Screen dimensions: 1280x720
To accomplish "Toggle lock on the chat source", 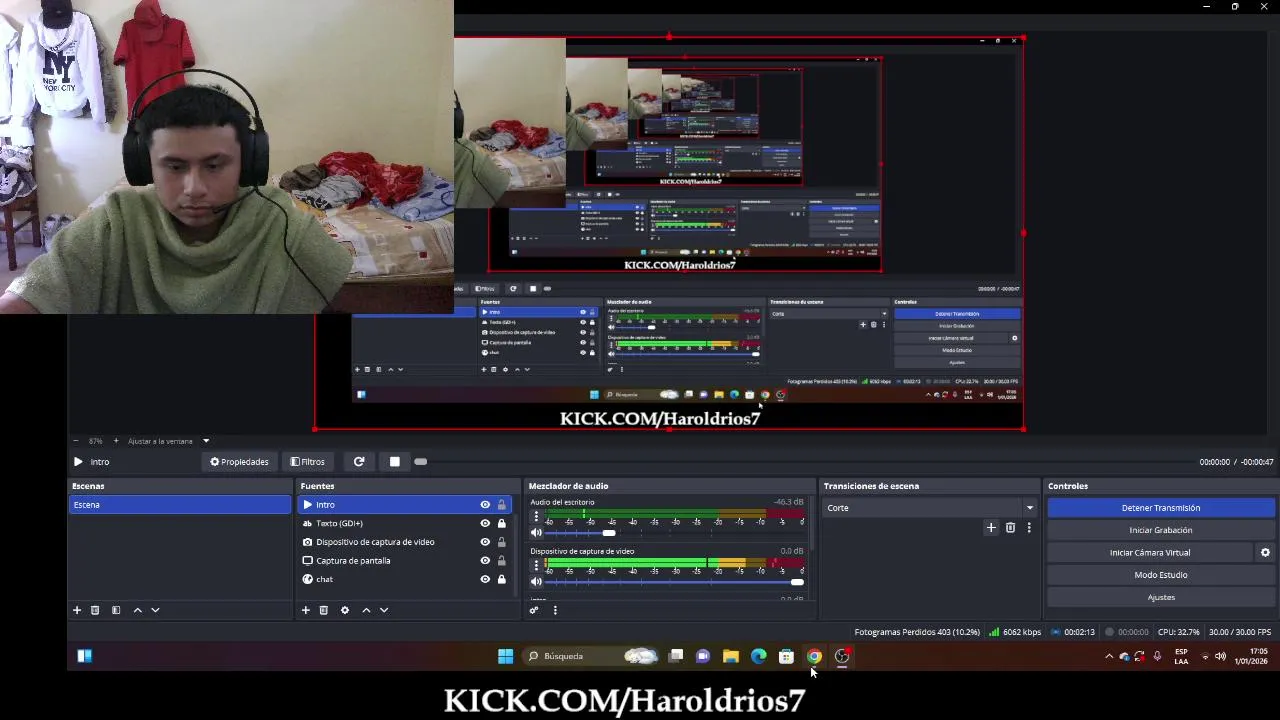I will (502, 579).
